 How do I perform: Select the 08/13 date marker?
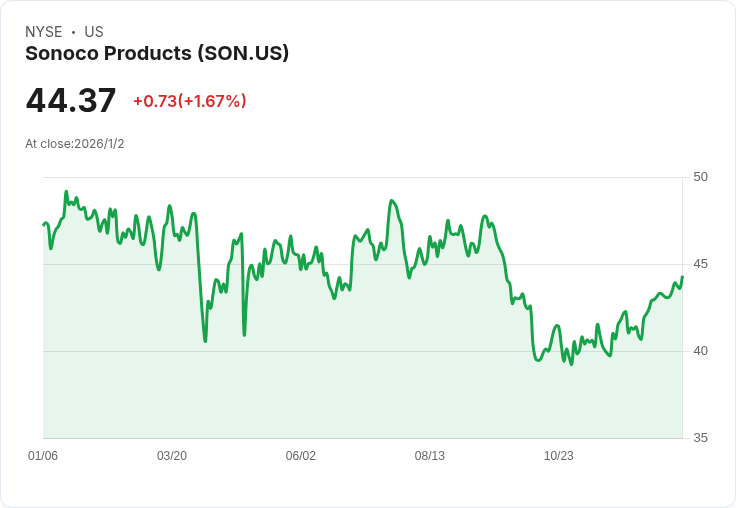[x=430, y=456]
